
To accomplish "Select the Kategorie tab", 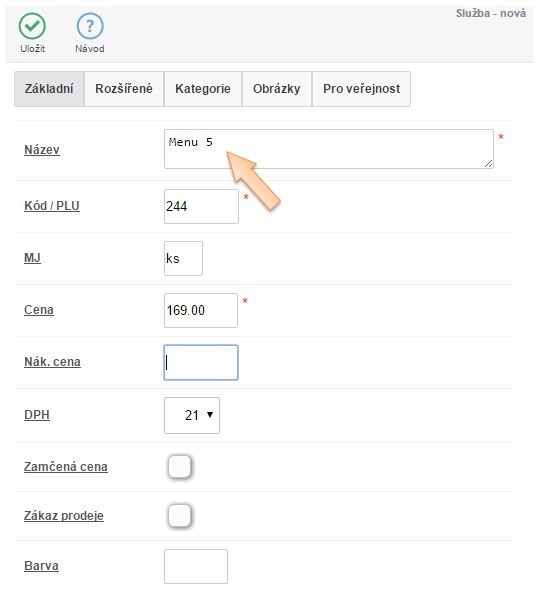I will click(x=203, y=89).
